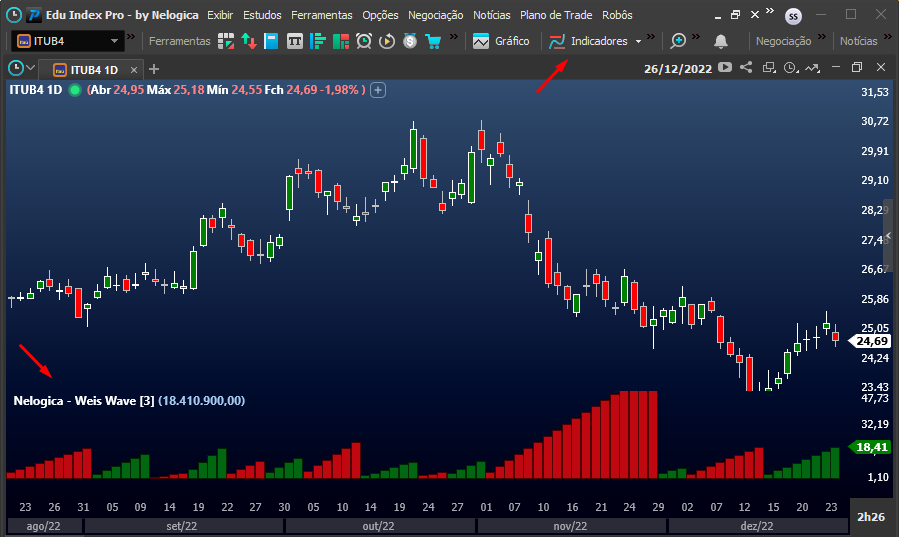Click the plus button after price info
The width and height of the screenshot is (899, 537).
pos(378,90)
